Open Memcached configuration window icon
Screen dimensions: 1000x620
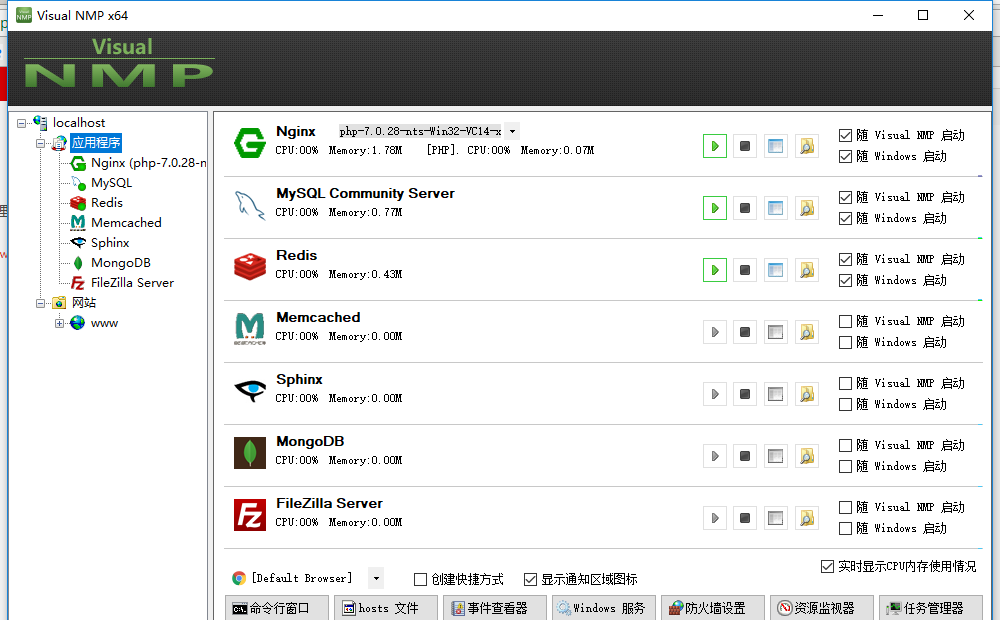(776, 332)
